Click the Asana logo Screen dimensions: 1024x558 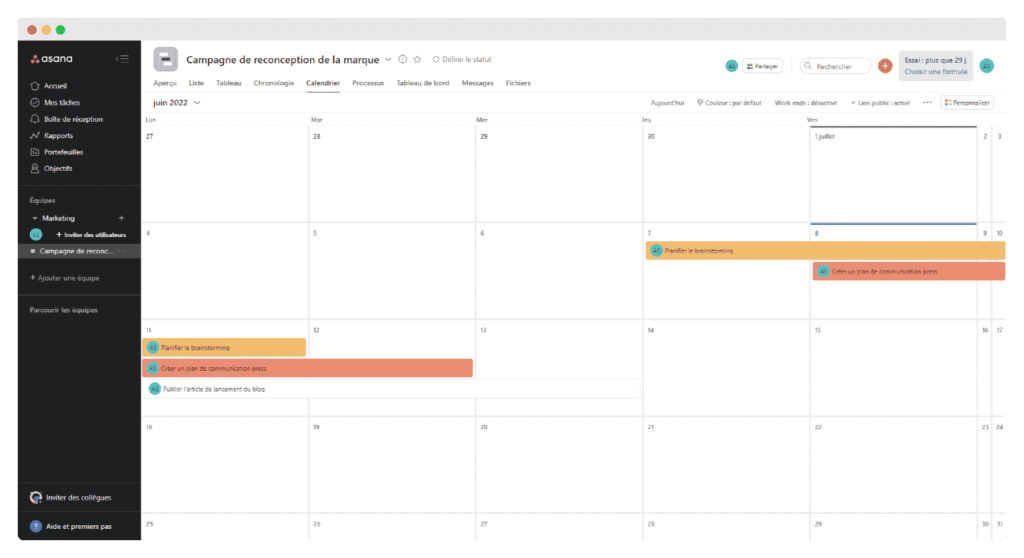click(52, 59)
